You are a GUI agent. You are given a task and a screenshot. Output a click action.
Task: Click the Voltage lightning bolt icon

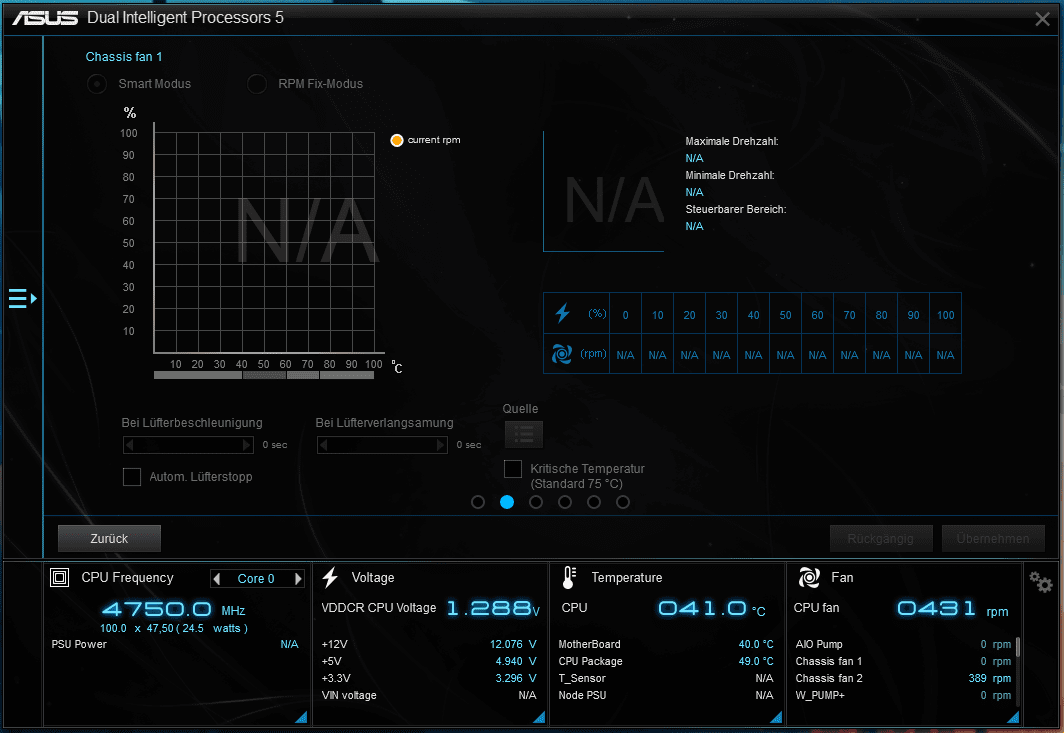click(330, 578)
